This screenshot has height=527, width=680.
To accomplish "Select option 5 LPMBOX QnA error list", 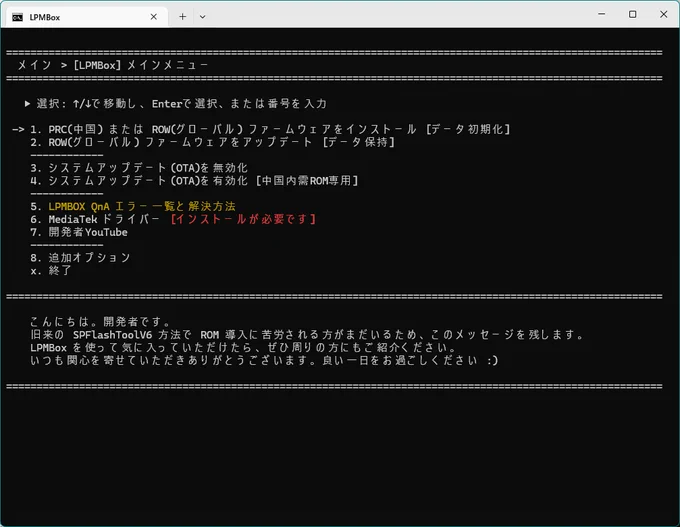I will (x=133, y=206).
